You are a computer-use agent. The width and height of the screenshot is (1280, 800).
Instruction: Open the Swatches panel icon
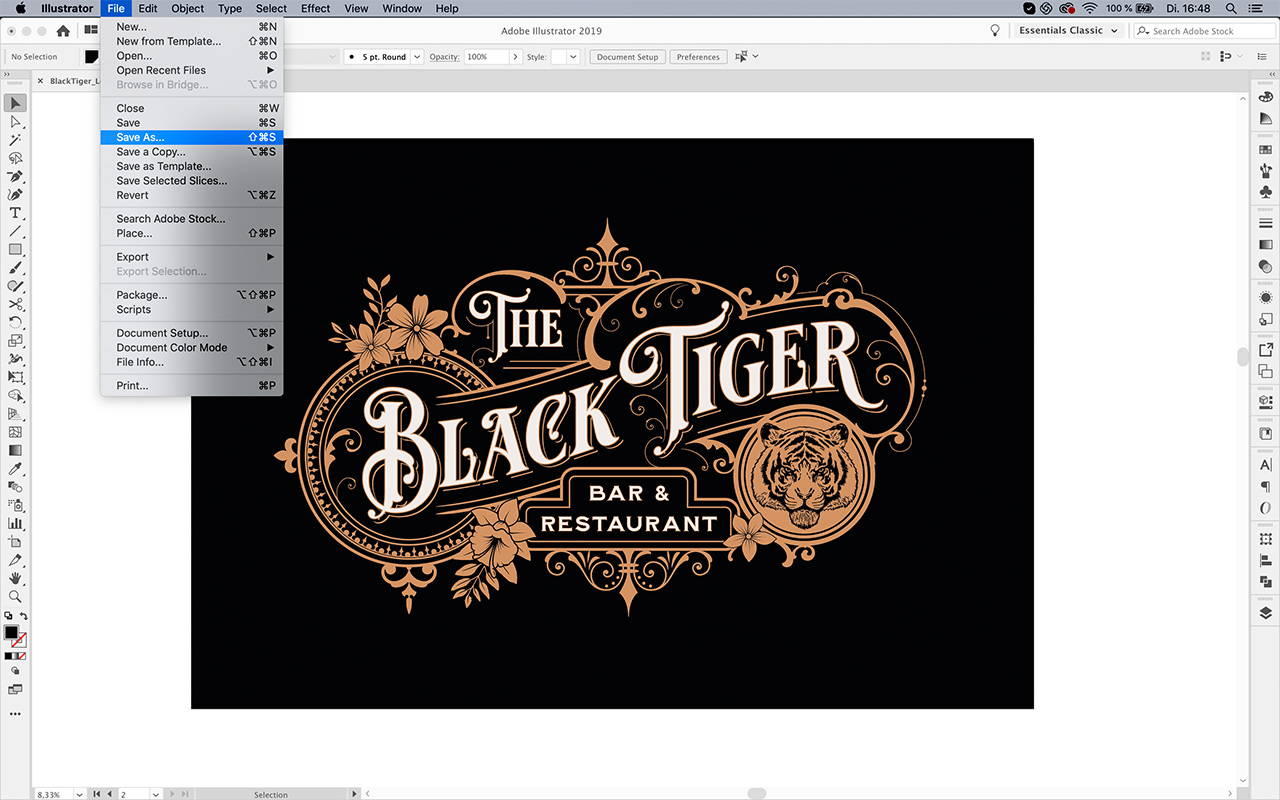[1266, 149]
